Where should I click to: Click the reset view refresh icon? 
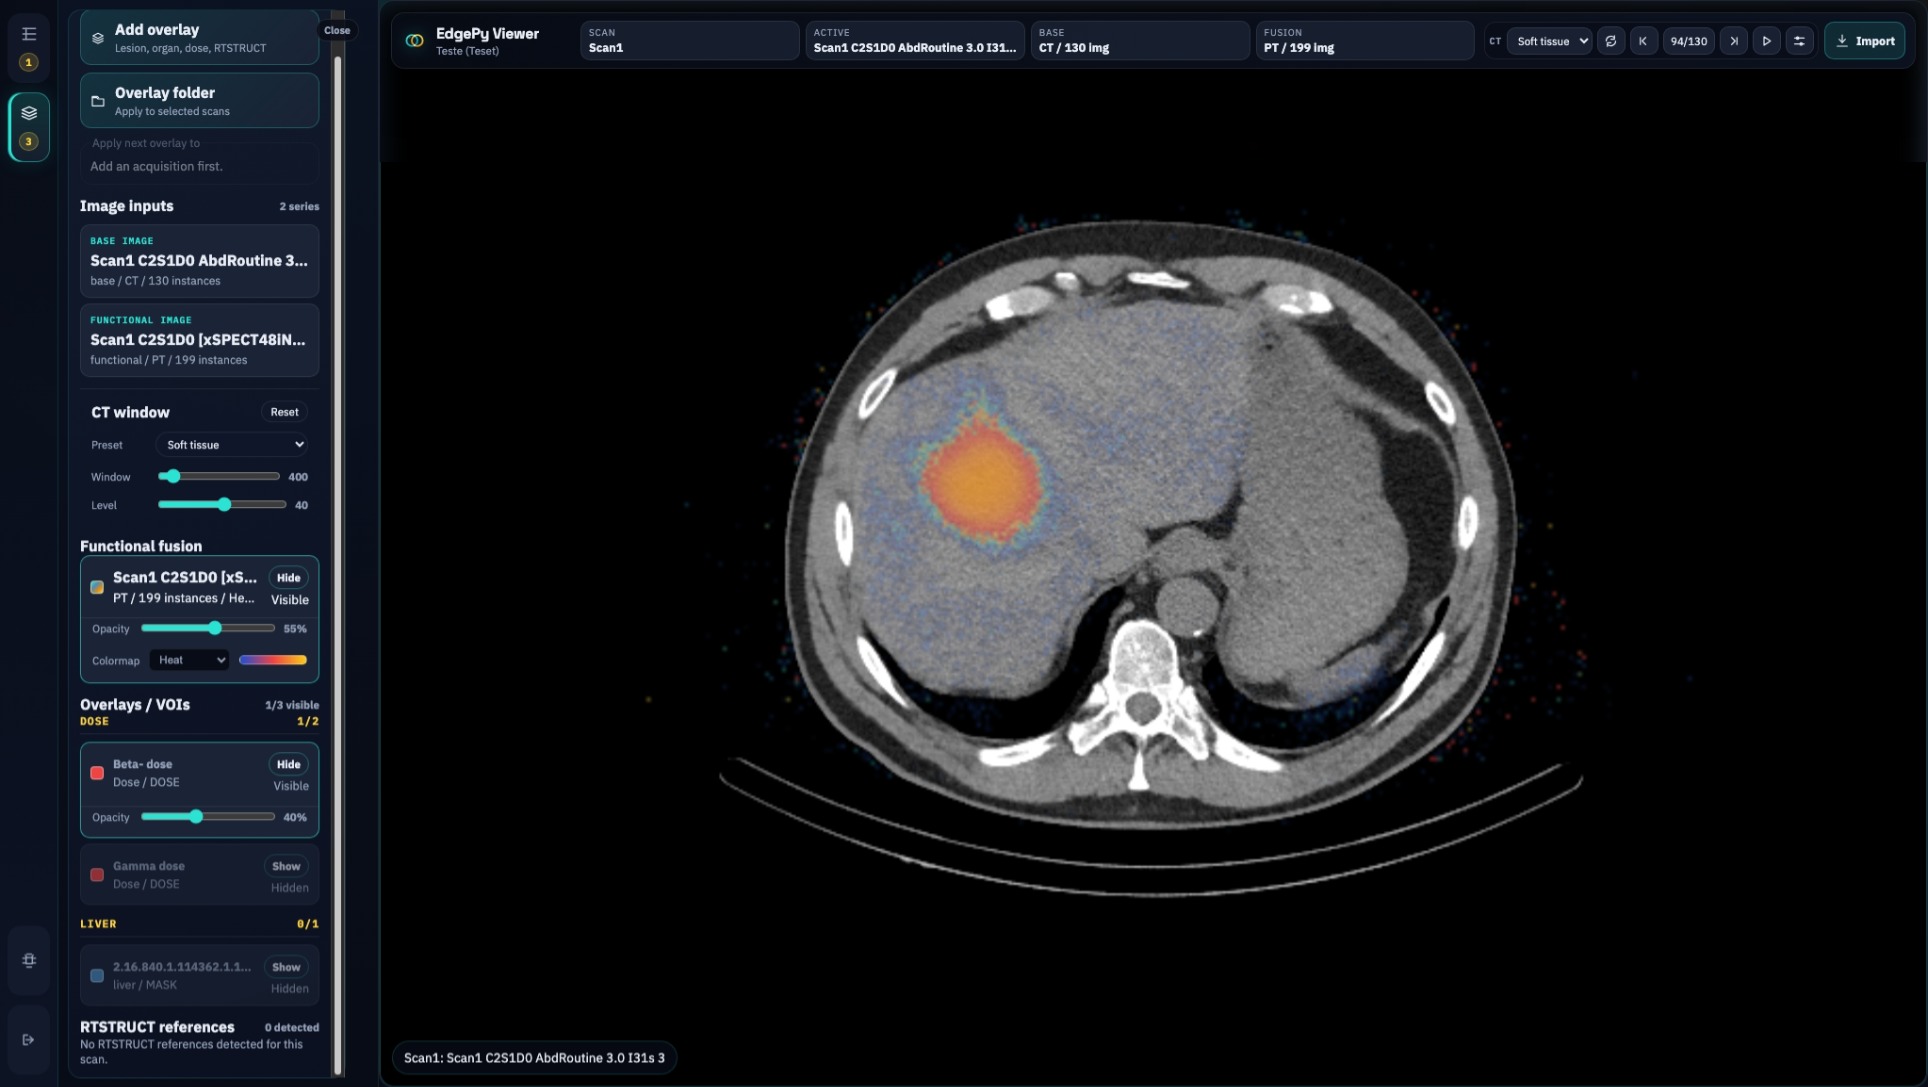(x=1610, y=41)
